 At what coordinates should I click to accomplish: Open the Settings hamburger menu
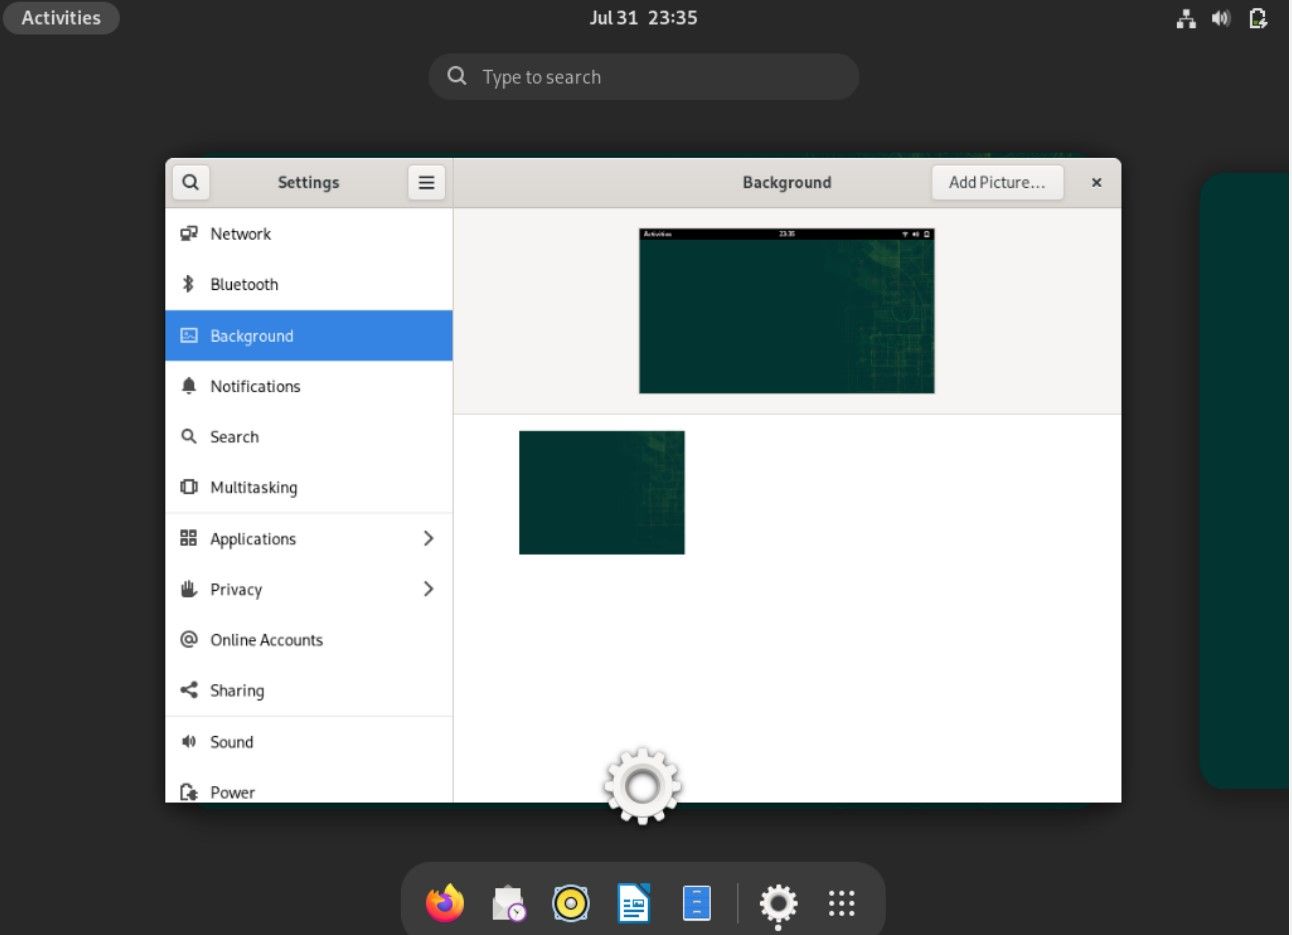(x=426, y=182)
